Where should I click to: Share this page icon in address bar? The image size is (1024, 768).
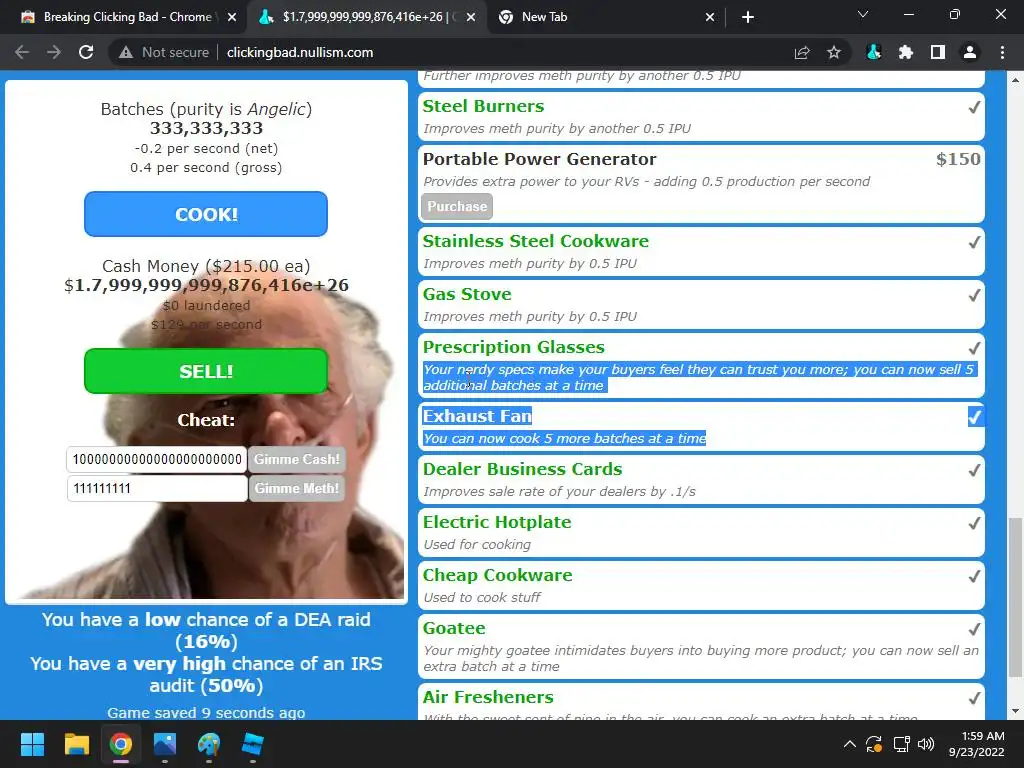pyautogui.click(x=802, y=52)
